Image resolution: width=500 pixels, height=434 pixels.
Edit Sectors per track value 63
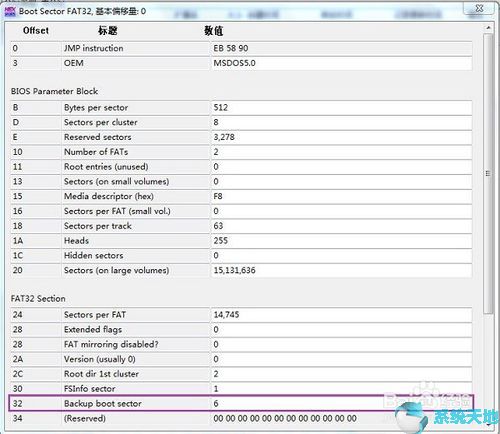pyautogui.click(x=342, y=226)
